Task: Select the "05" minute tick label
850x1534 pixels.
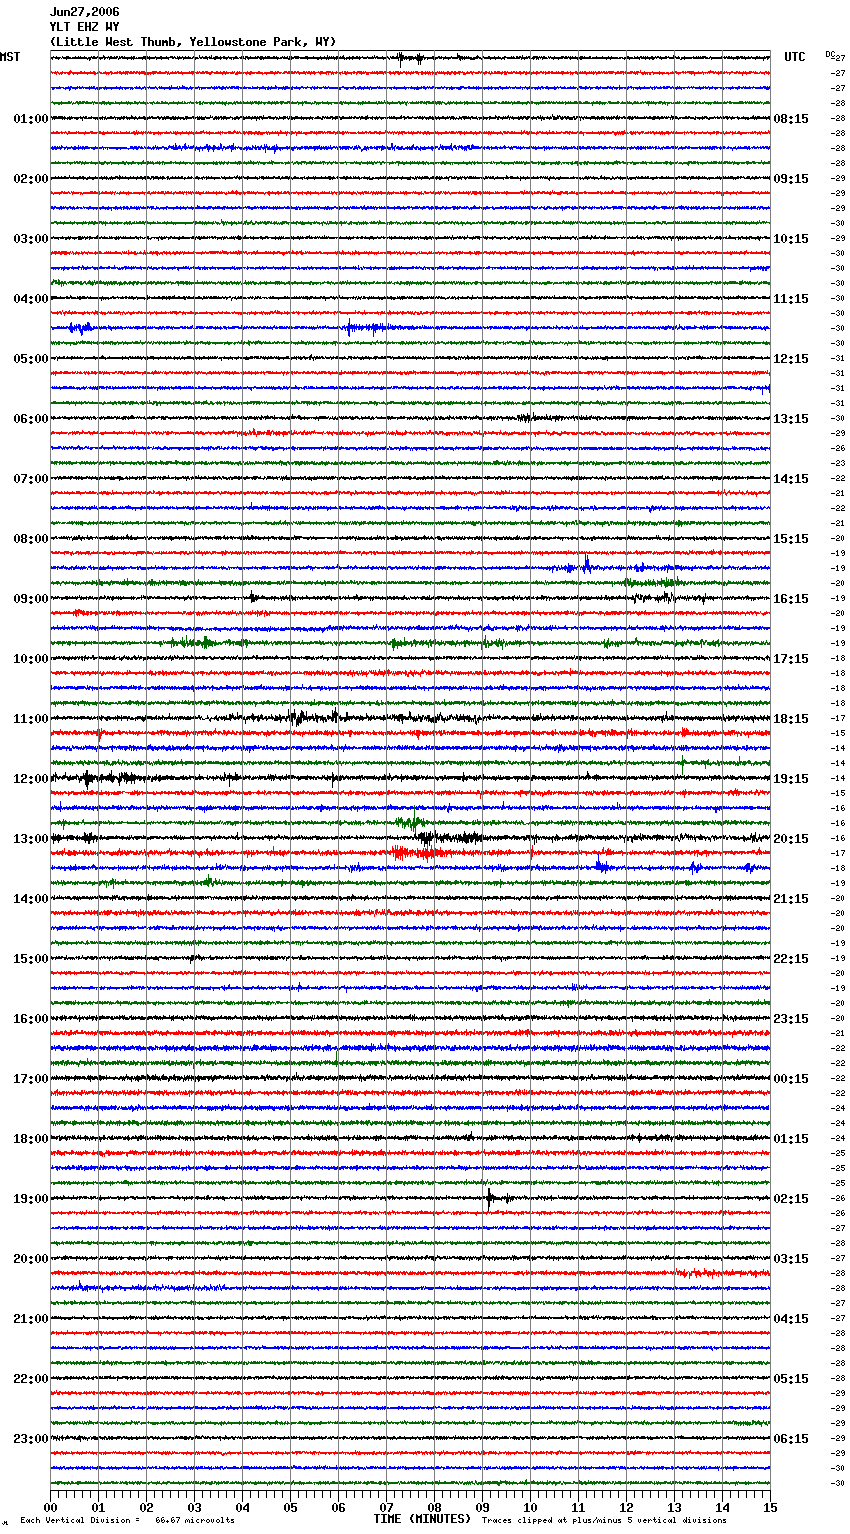Action: pos(290,1507)
